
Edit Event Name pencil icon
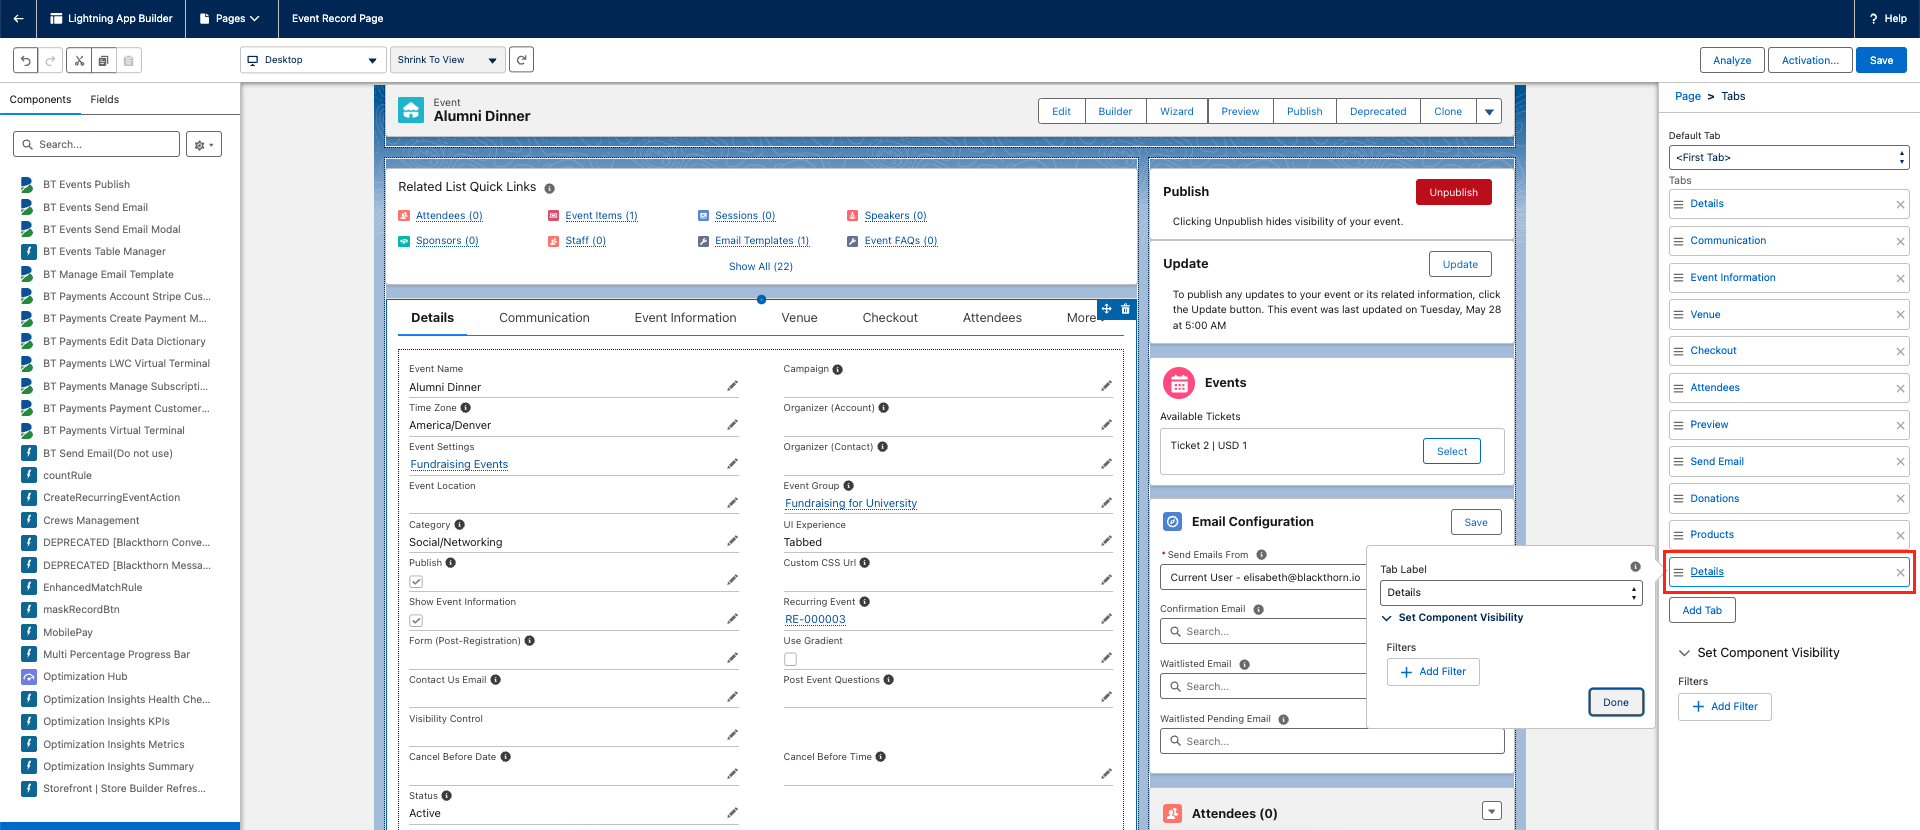click(732, 386)
